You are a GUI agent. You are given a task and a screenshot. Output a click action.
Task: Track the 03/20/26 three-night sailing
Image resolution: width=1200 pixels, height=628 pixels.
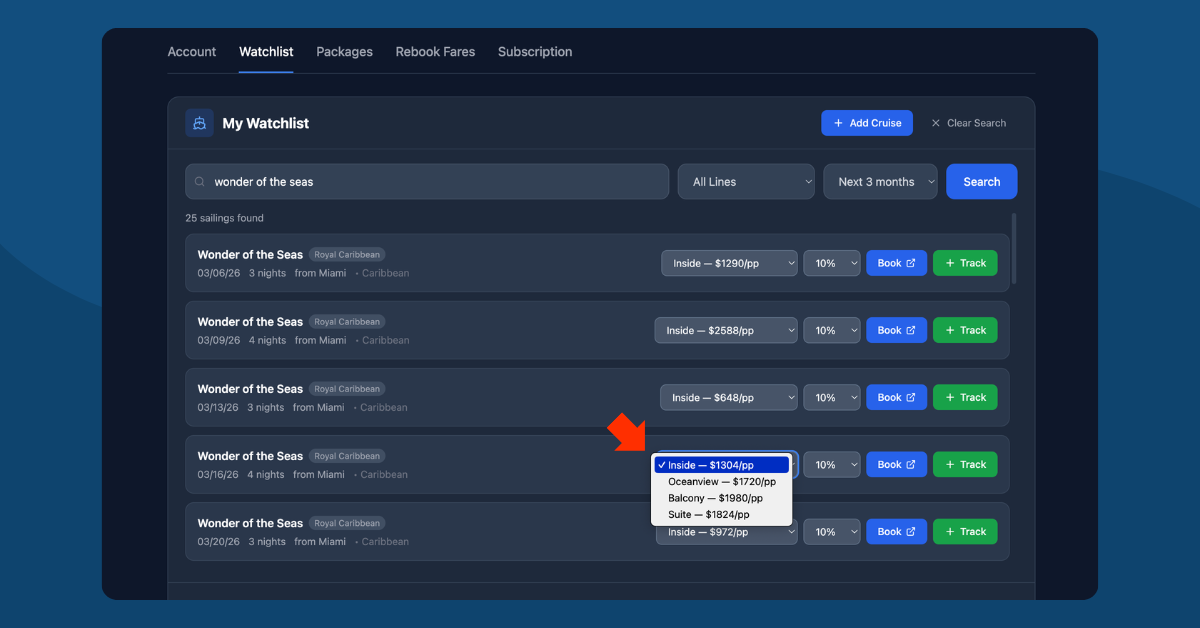pos(964,532)
